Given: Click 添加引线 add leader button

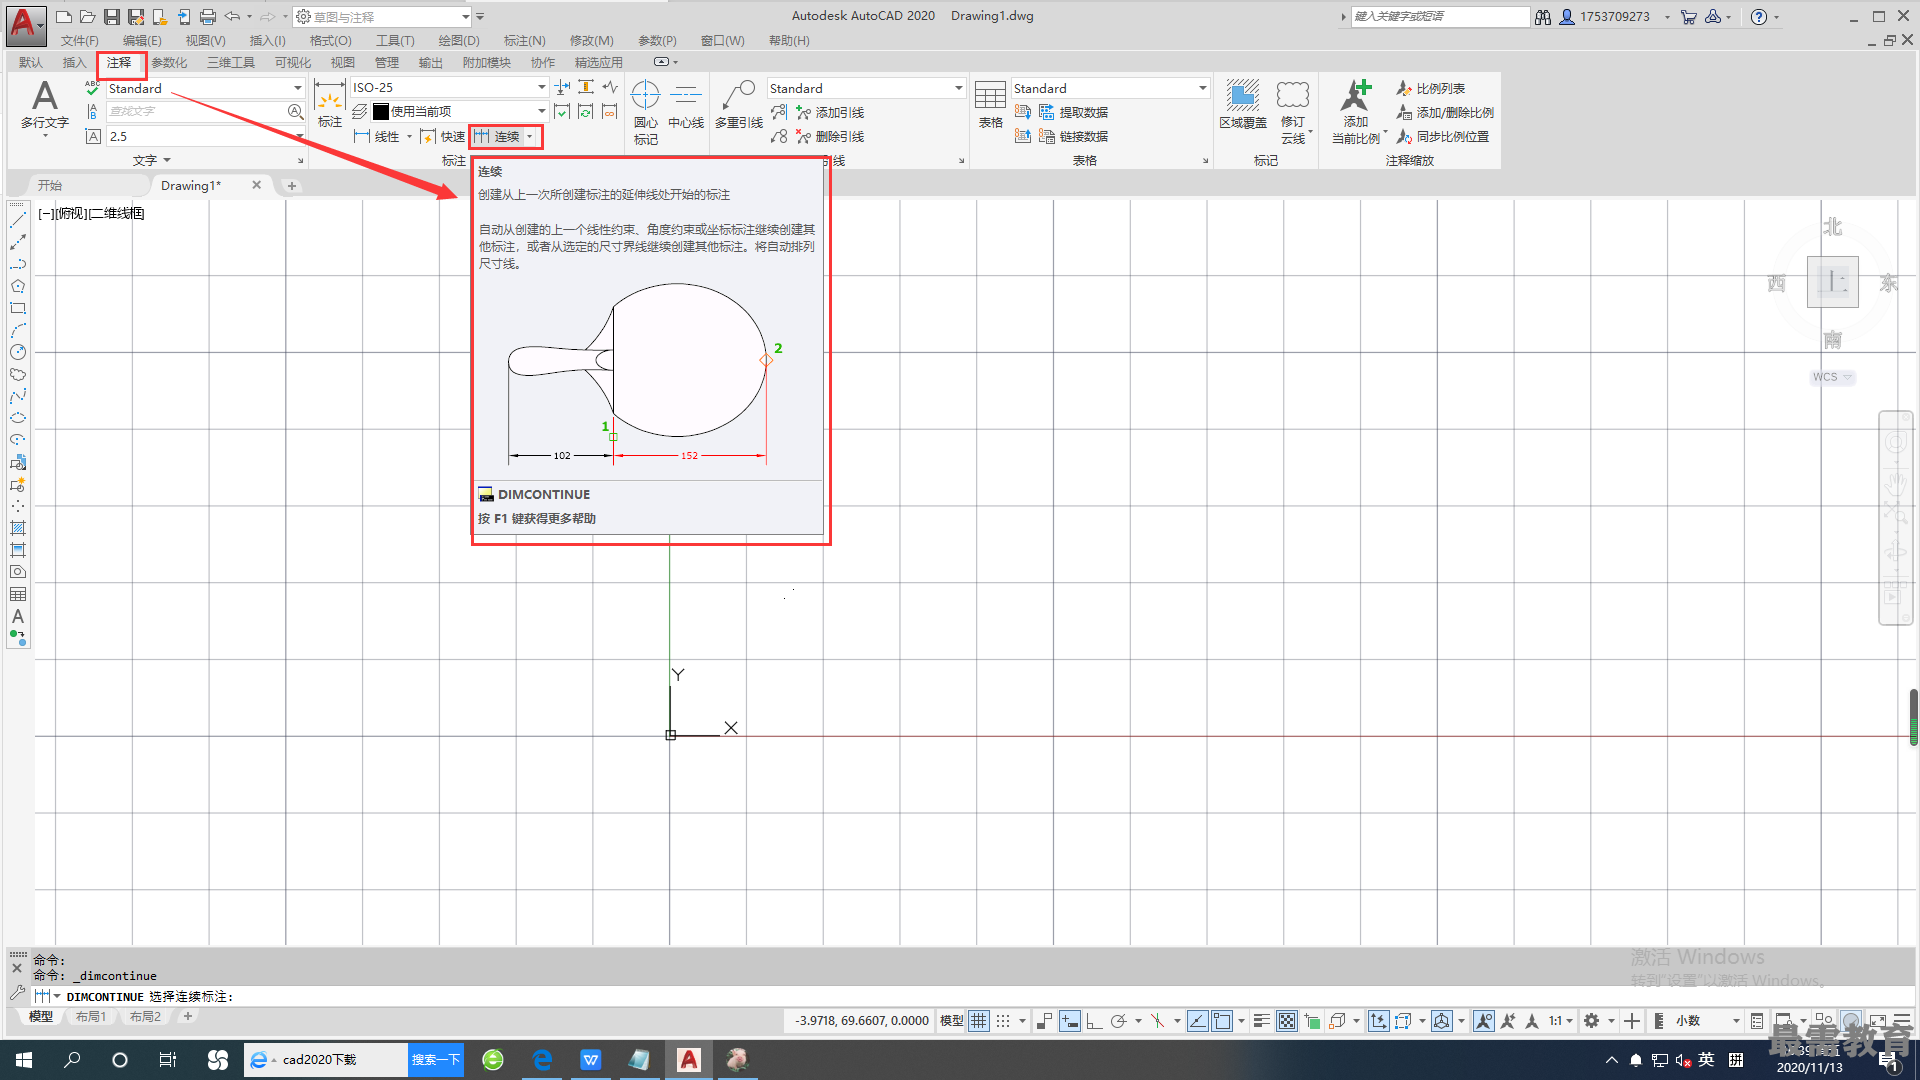Looking at the screenshot, I should click(829, 112).
